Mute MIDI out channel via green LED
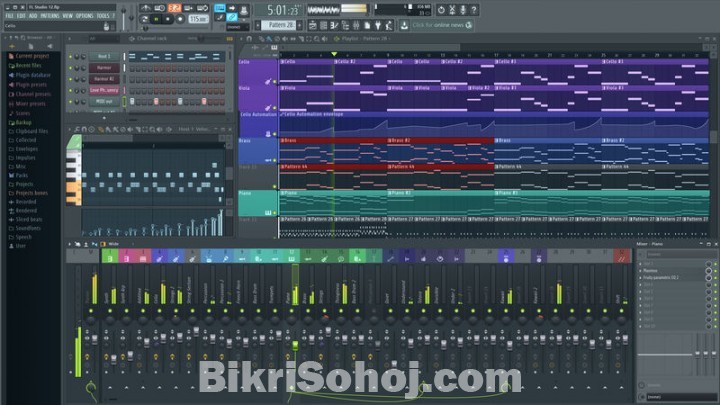This screenshot has height=405, width=720. [x=70, y=102]
